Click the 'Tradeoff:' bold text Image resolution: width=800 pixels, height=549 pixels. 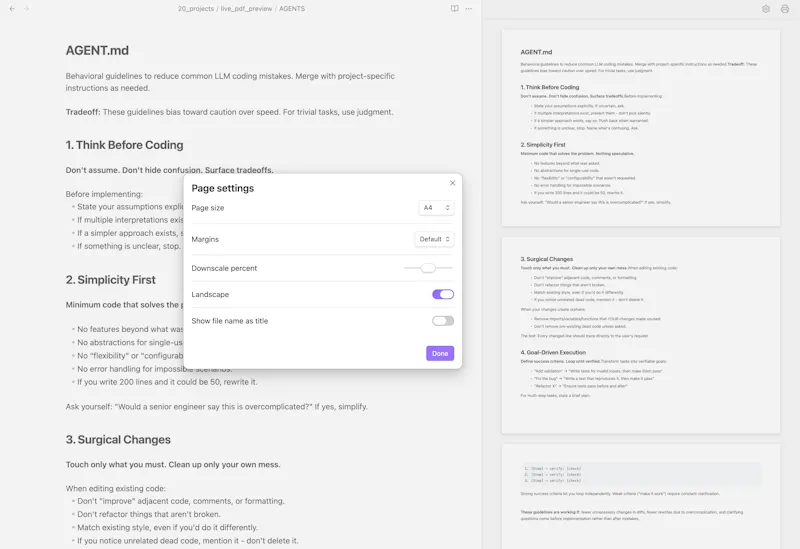point(83,112)
